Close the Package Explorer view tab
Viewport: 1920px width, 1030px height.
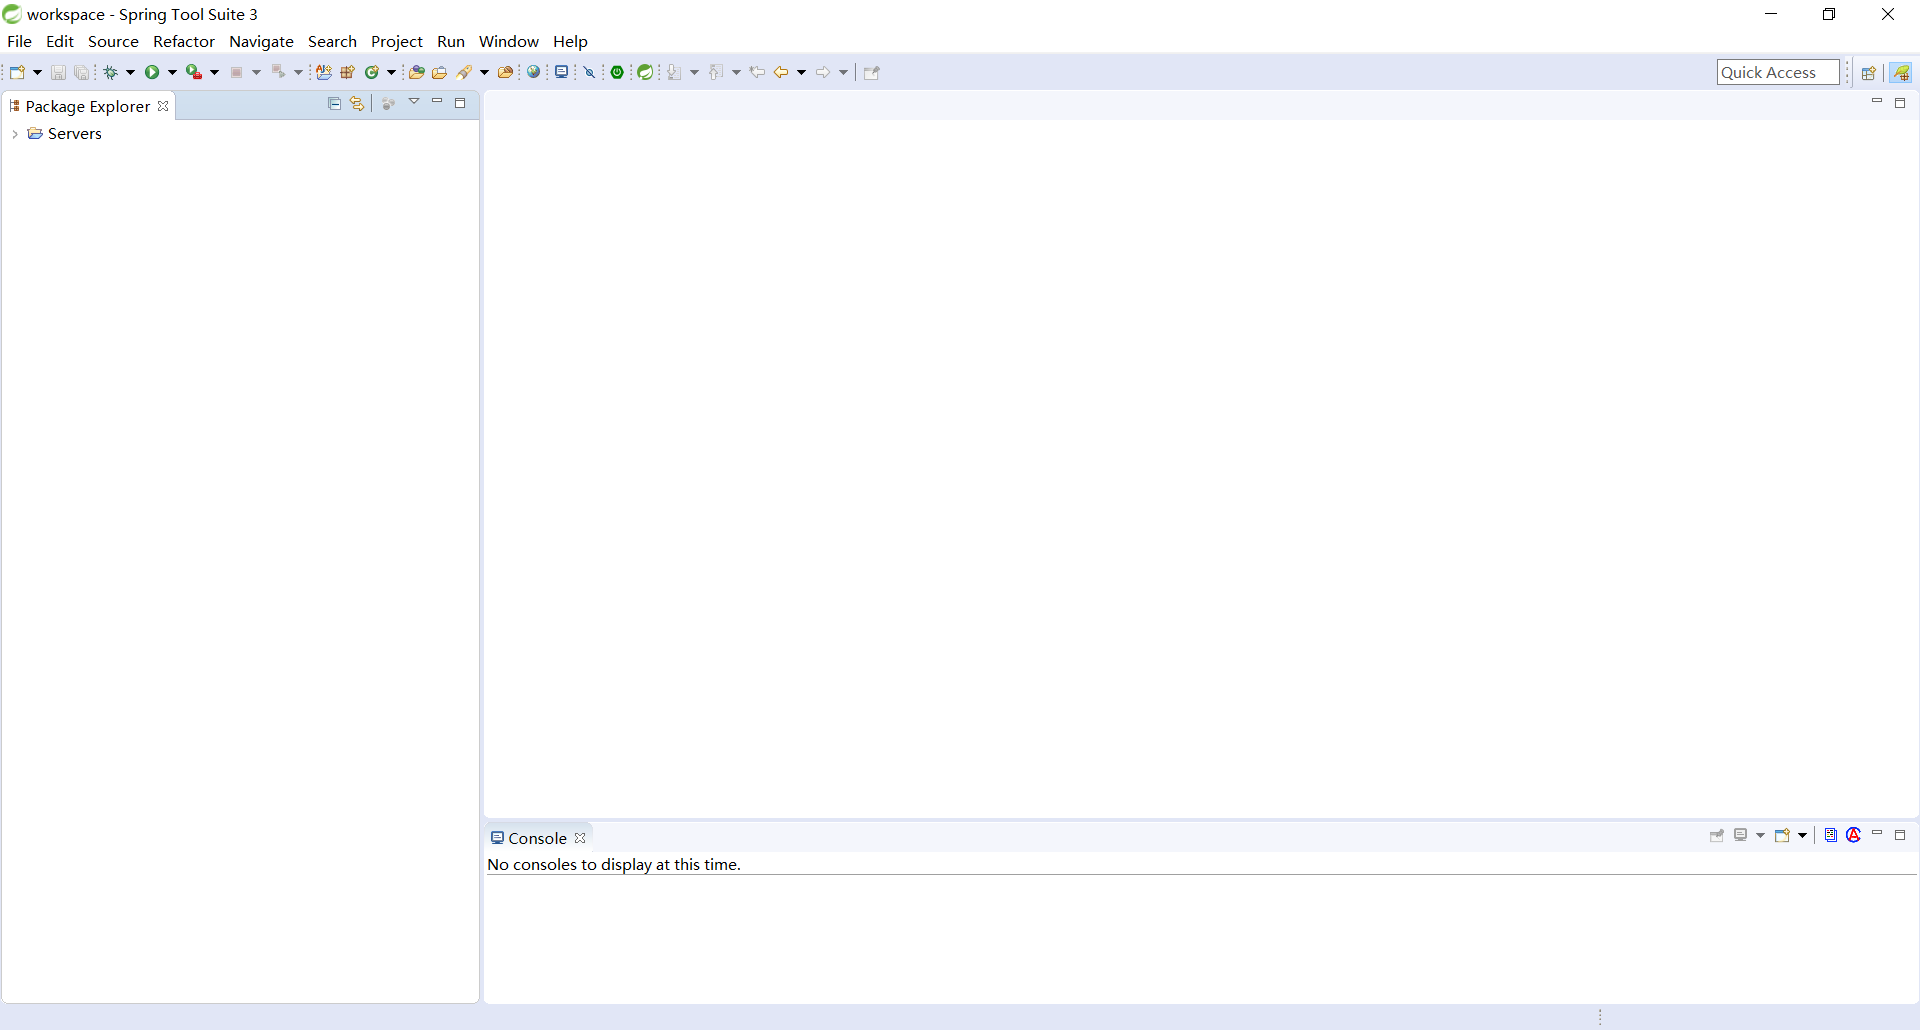click(163, 106)
